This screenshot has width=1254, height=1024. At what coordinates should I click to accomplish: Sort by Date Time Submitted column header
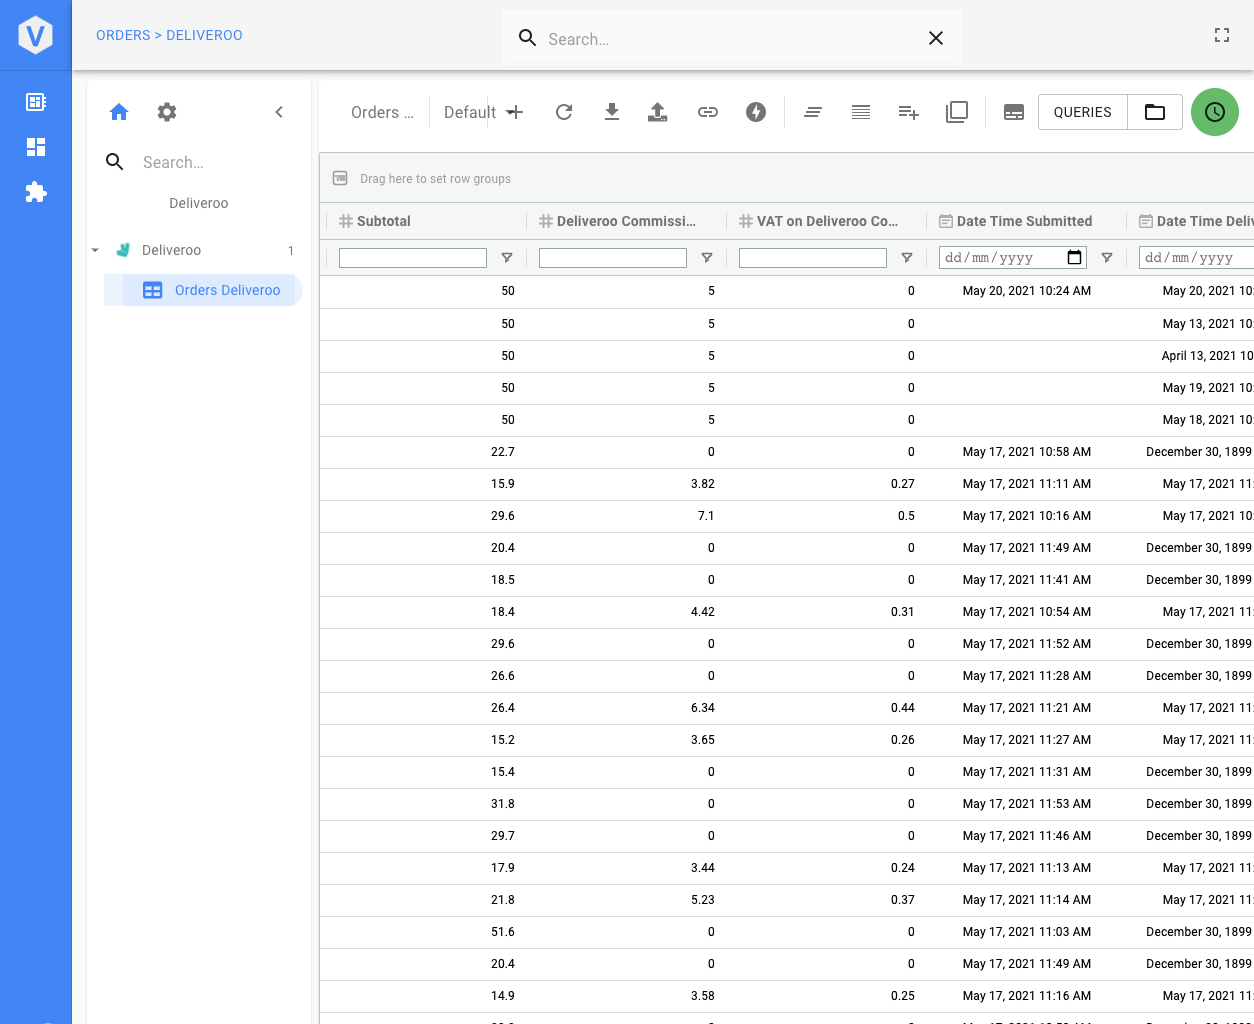pos(1024,221)
